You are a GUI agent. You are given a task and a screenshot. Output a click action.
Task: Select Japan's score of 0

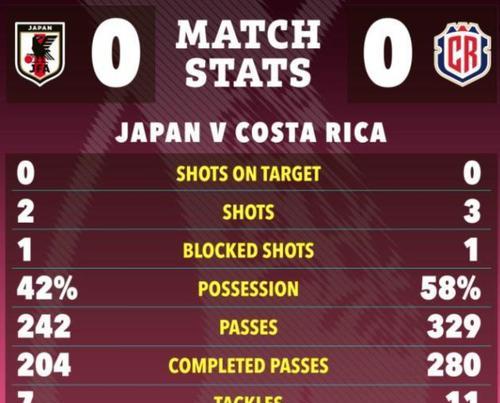(116, 53)
